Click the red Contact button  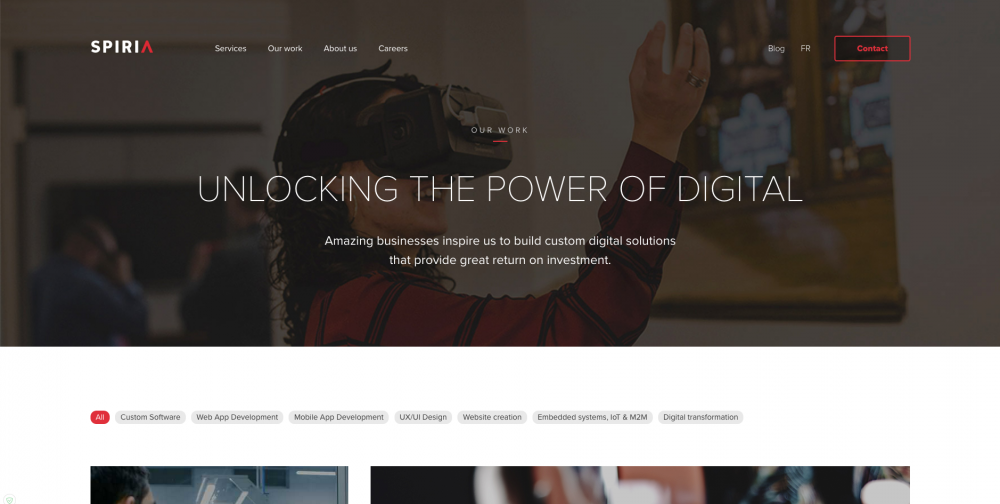point(872,48)
